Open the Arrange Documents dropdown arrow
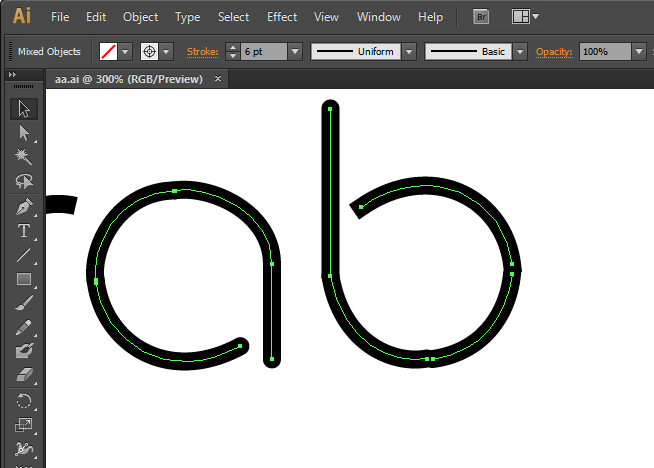The width and height of the screenshot is (654, 468). tap(536, 17)
